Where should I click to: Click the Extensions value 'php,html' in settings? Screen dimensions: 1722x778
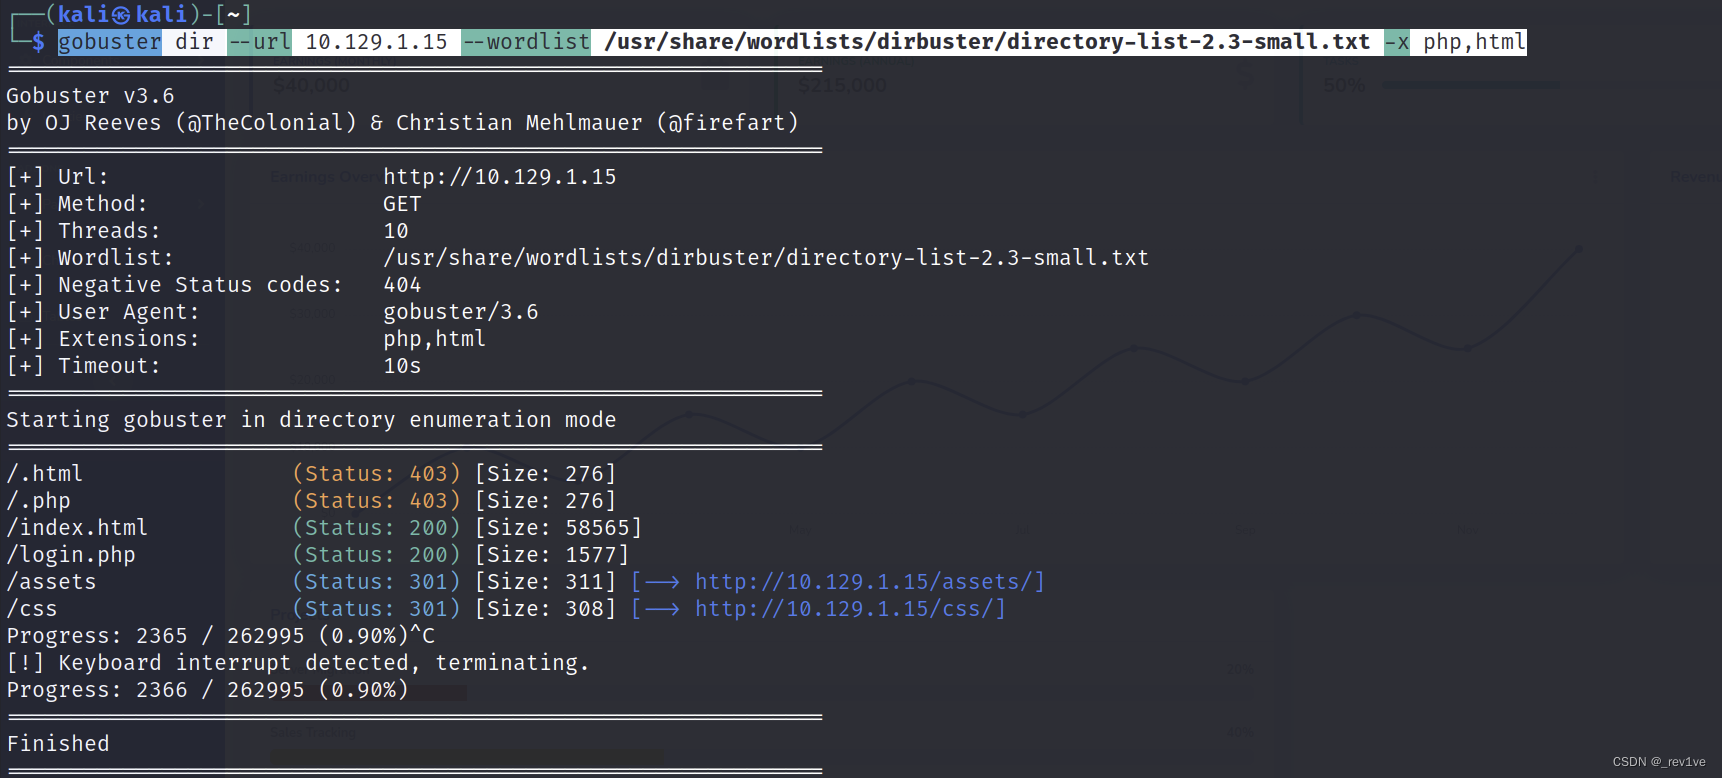tap(435, 339)
